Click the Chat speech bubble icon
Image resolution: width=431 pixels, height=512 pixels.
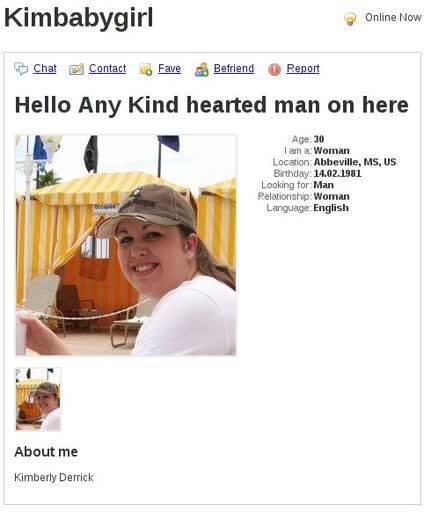point(21,69)
